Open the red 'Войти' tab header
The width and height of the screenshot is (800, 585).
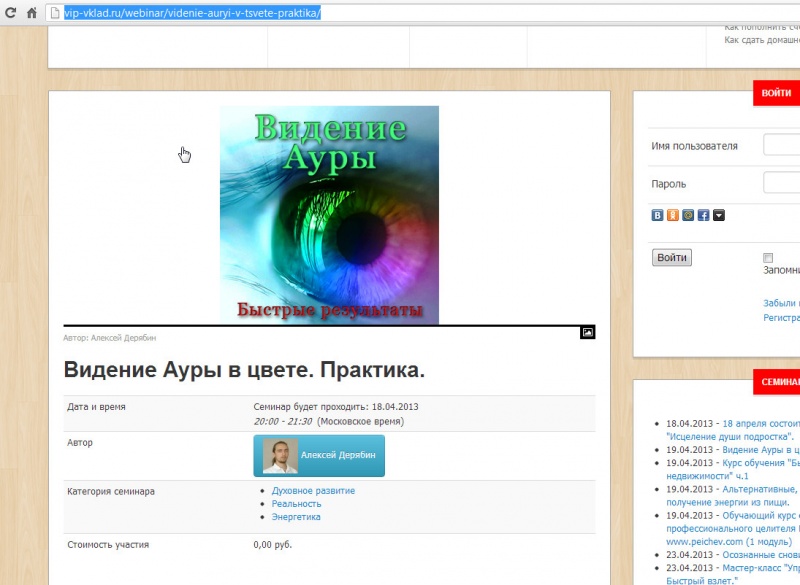tap(776, 93)
